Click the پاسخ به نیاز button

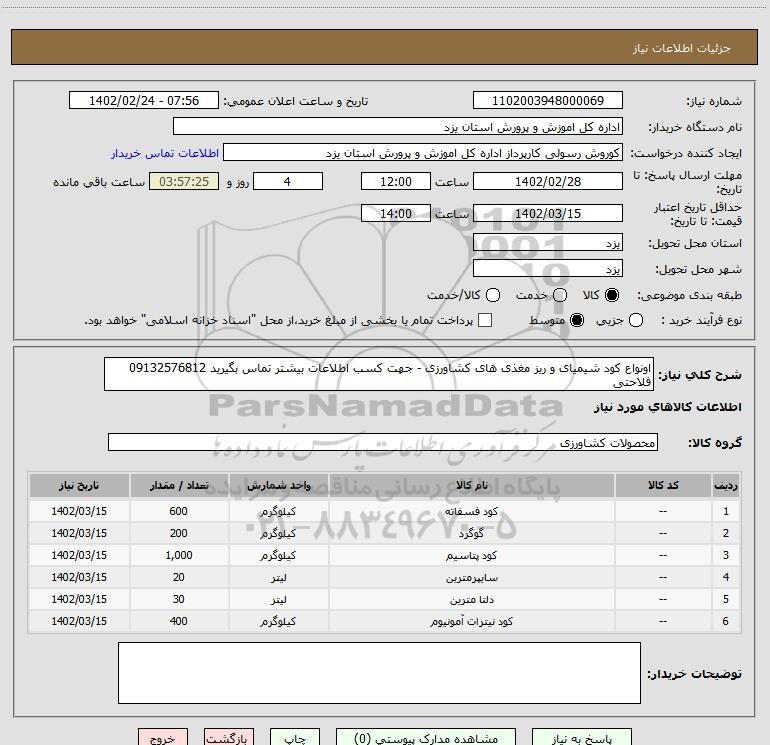click(x=581, y=738)
